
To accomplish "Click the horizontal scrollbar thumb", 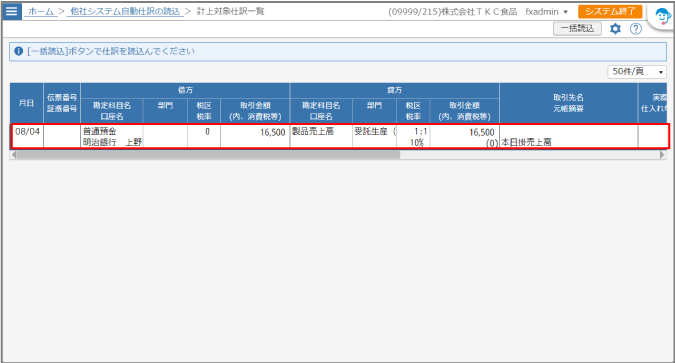I will point(208,155).
